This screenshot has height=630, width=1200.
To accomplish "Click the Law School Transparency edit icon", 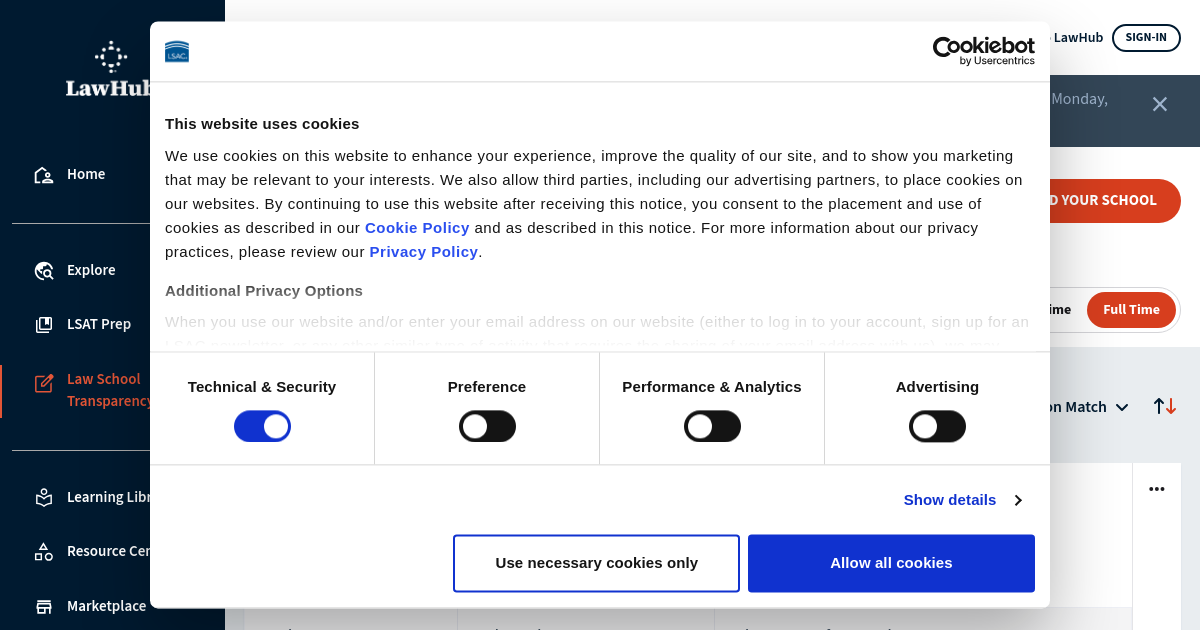I will (44, 383).
